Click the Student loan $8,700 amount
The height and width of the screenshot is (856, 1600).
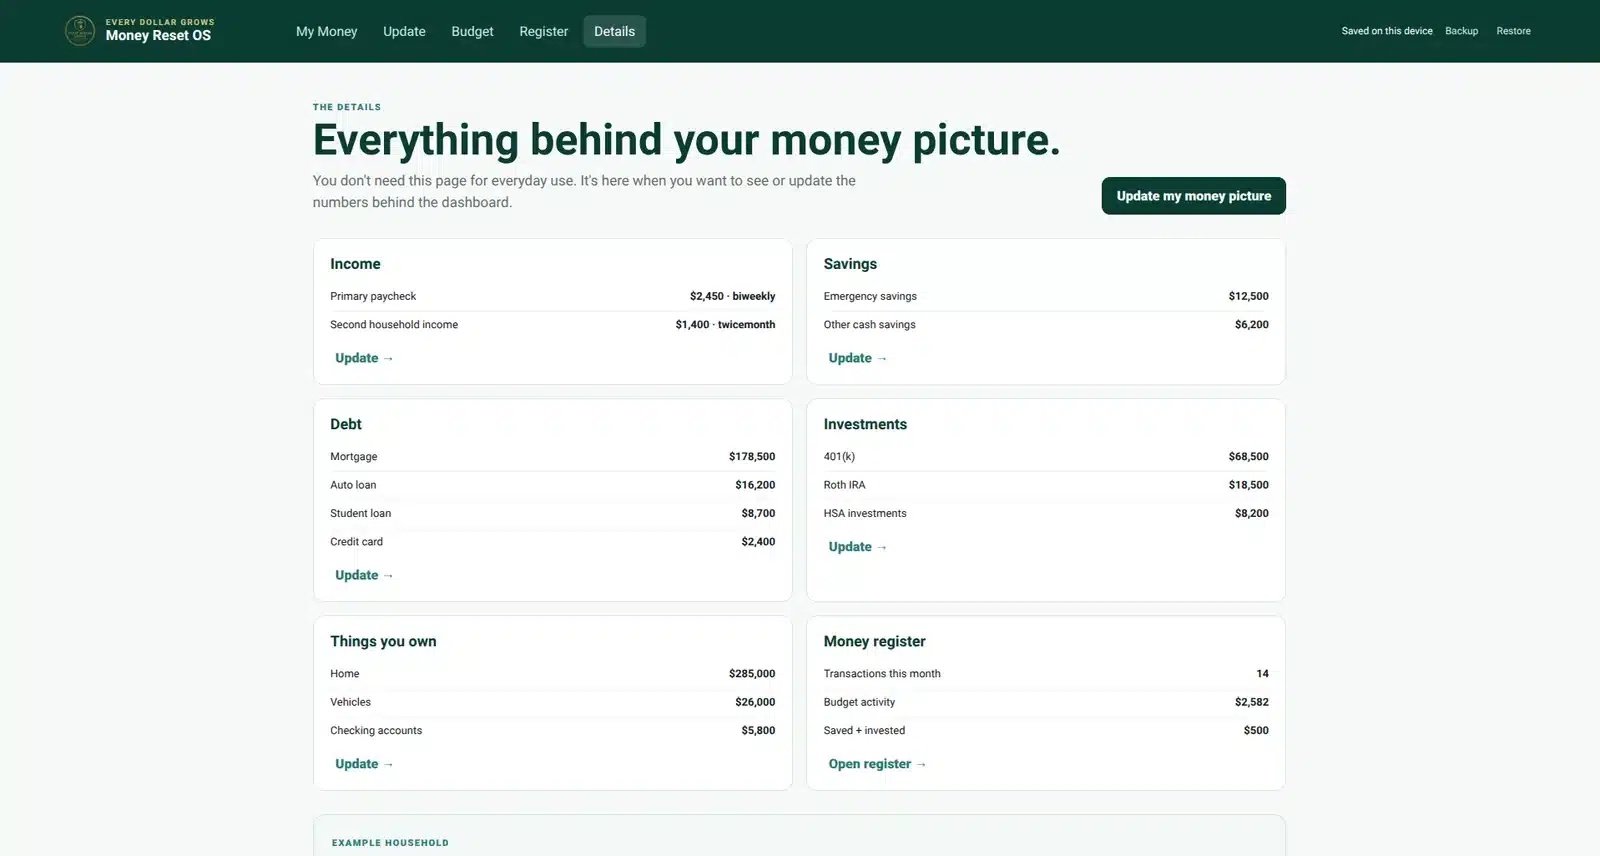click(x=758, y=513)
